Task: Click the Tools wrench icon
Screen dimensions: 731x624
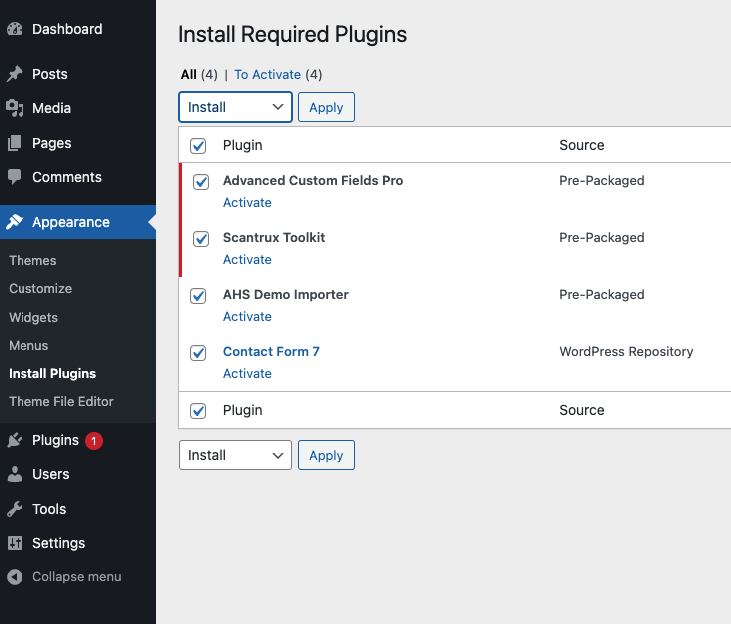Action: click(15, 509)
